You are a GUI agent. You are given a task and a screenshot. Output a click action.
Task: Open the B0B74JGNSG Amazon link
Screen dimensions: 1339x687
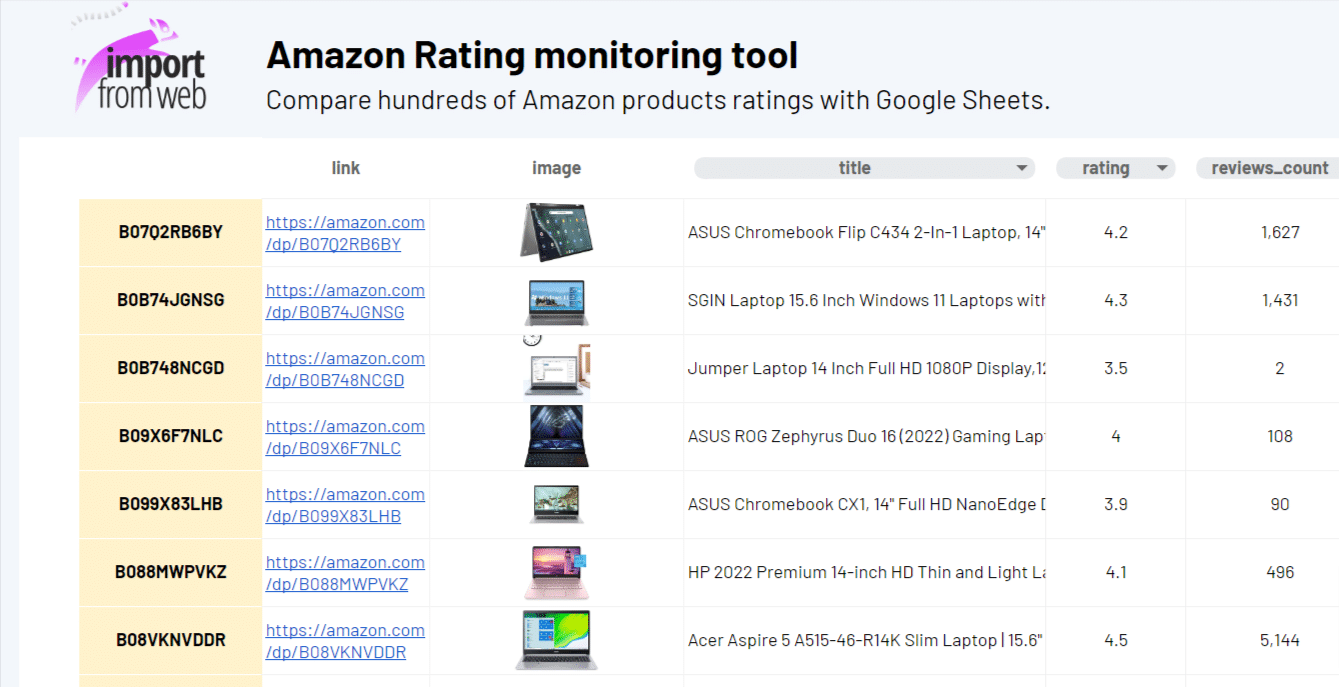coord(345,301)
